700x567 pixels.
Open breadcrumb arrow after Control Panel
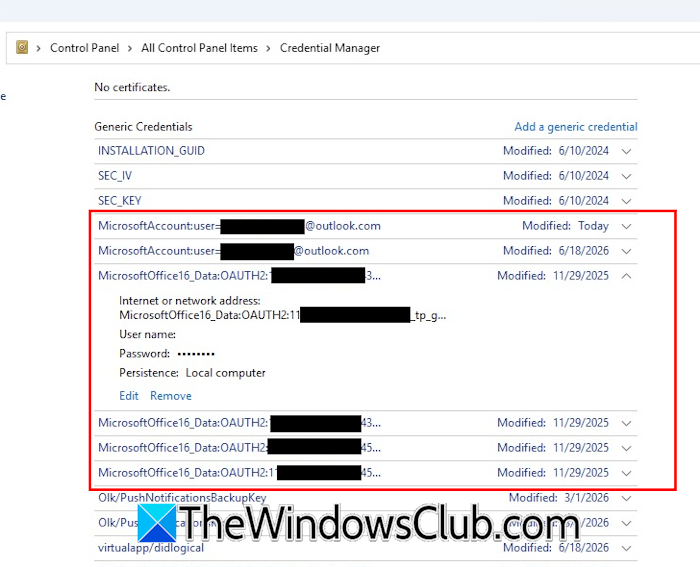pos(129,48)
